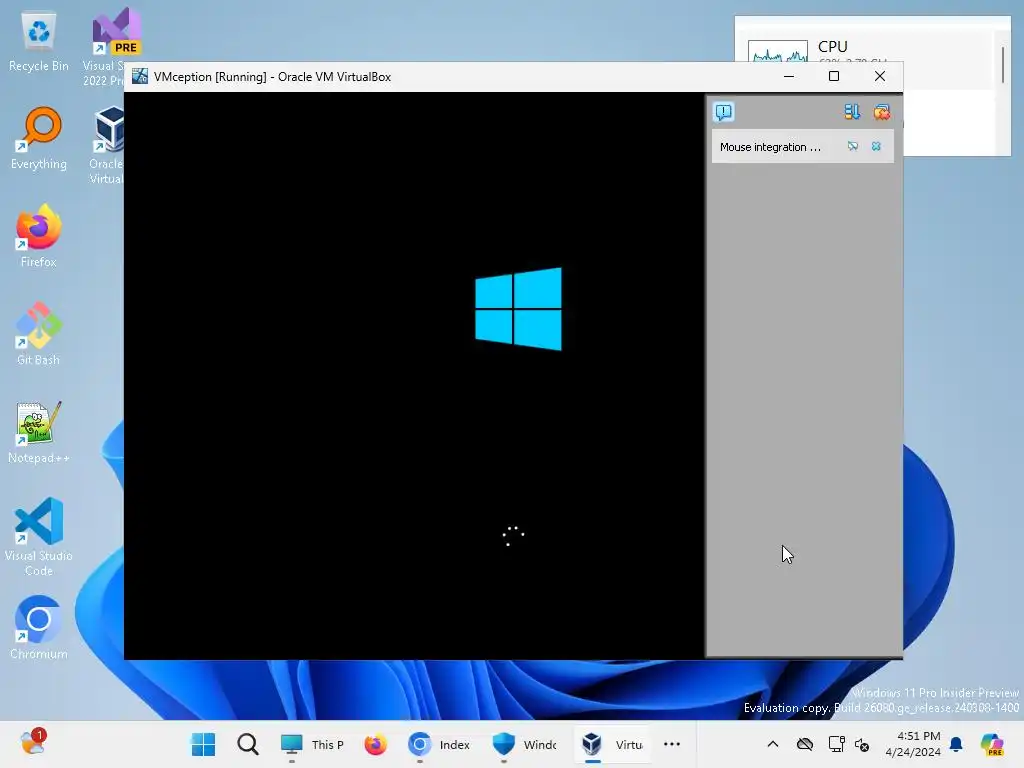Screen dimensions: 1024x768
Task: Close the VMception VirtualBox window
Action: (x=880, y=76)
